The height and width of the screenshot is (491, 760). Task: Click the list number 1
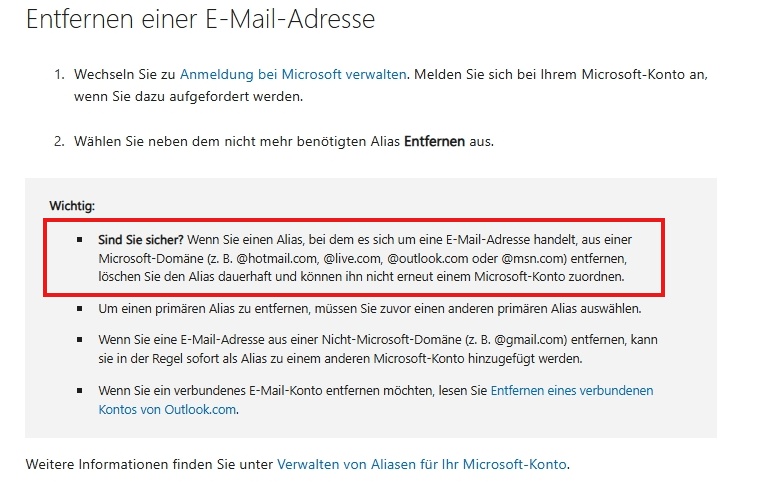[59, 75]
